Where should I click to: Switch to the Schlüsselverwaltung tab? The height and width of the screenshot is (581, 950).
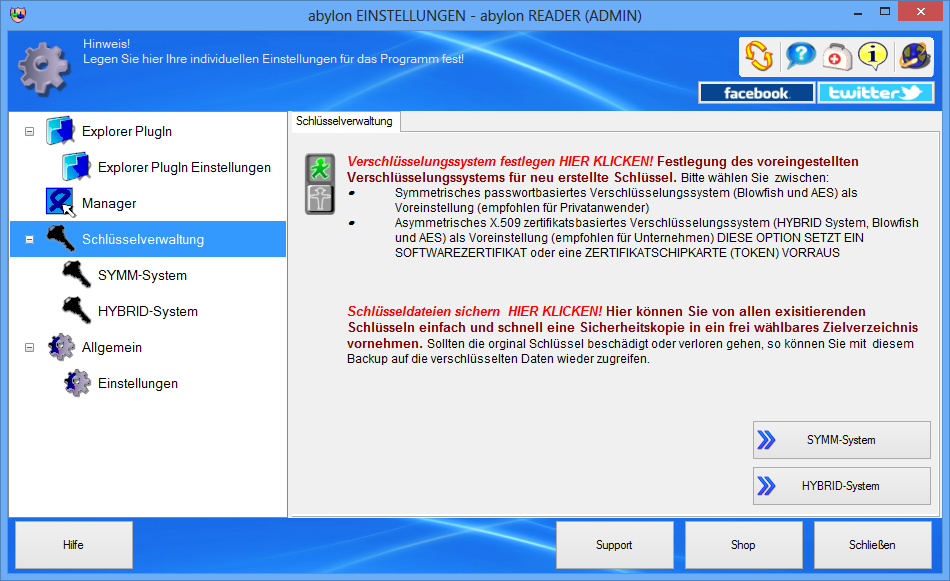(x=344, y=121)
